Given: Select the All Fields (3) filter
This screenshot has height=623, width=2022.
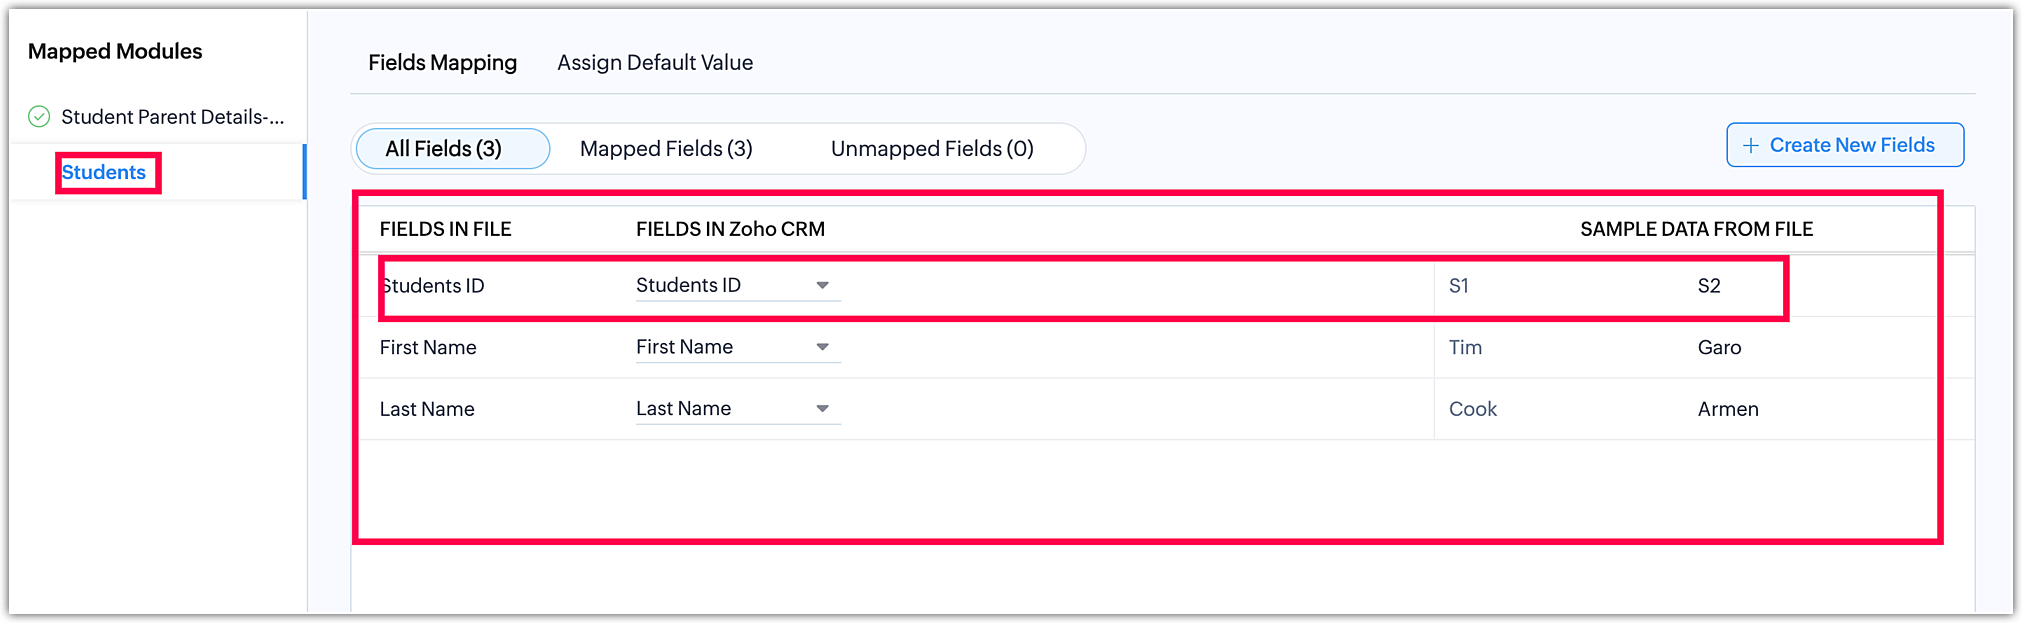Looking at the screenshot, I should [x=444, y=149].
